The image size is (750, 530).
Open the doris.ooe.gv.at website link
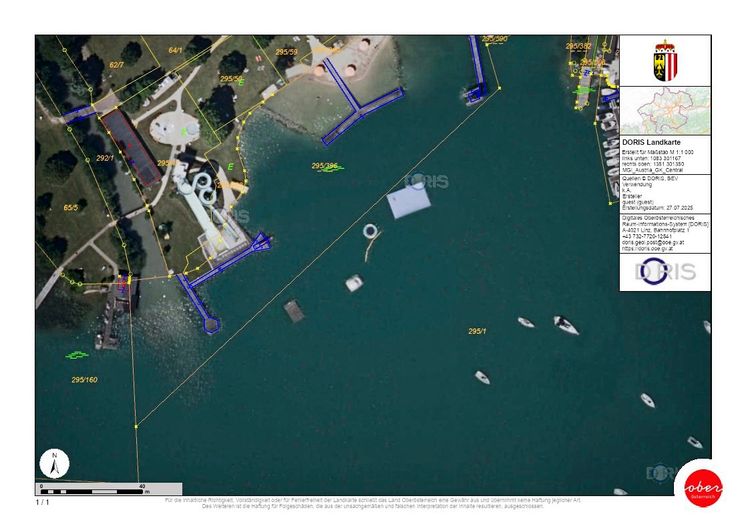coord(650,248)
